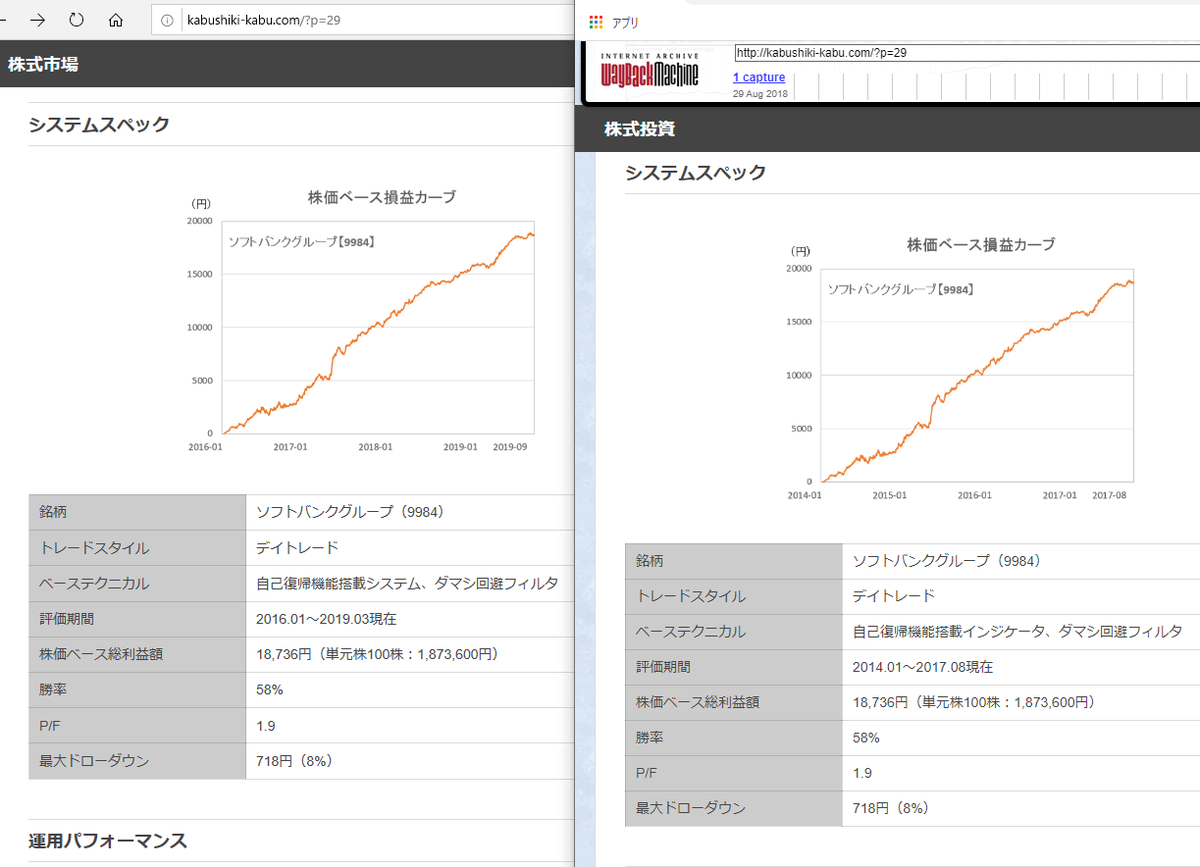Image resolution: width=1200 pixels, height=867 pixels.
Task: Open the アプリ bookmark shortcut
Action: click(x=624, y=22)
